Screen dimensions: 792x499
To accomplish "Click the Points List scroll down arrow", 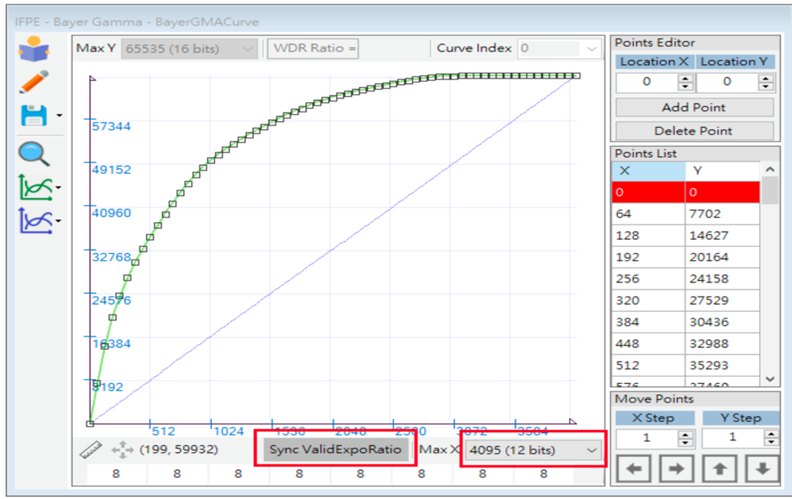I will click(770, 379).
